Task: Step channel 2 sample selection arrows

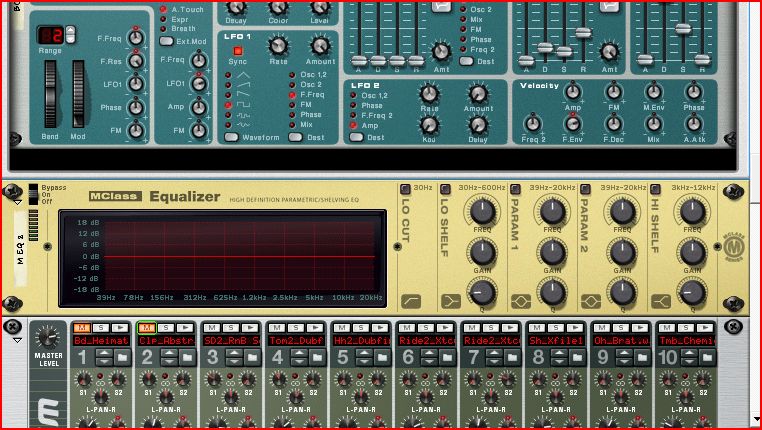Action: (169, 358)
